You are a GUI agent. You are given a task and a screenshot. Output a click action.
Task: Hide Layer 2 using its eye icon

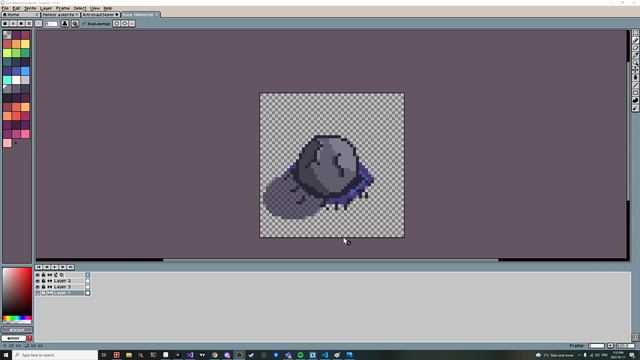click(38, 281)
